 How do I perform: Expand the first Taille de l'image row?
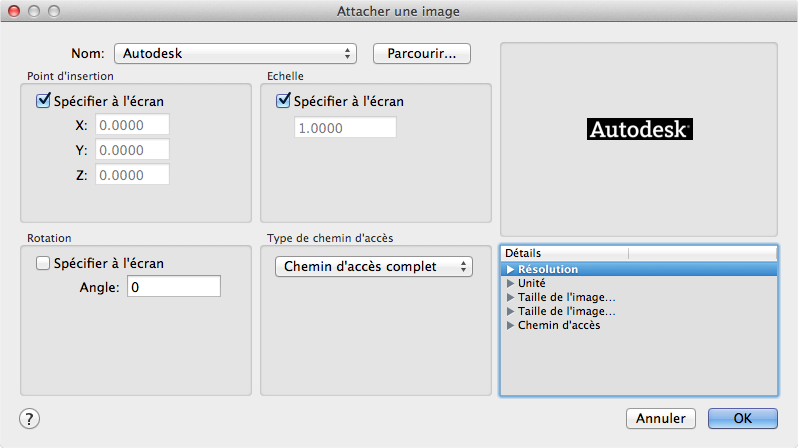click(511, 297)
